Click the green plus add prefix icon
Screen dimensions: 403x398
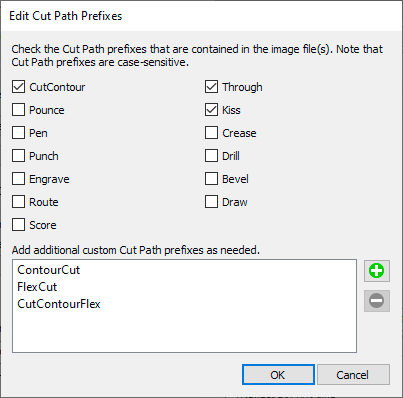pos(377,271)
